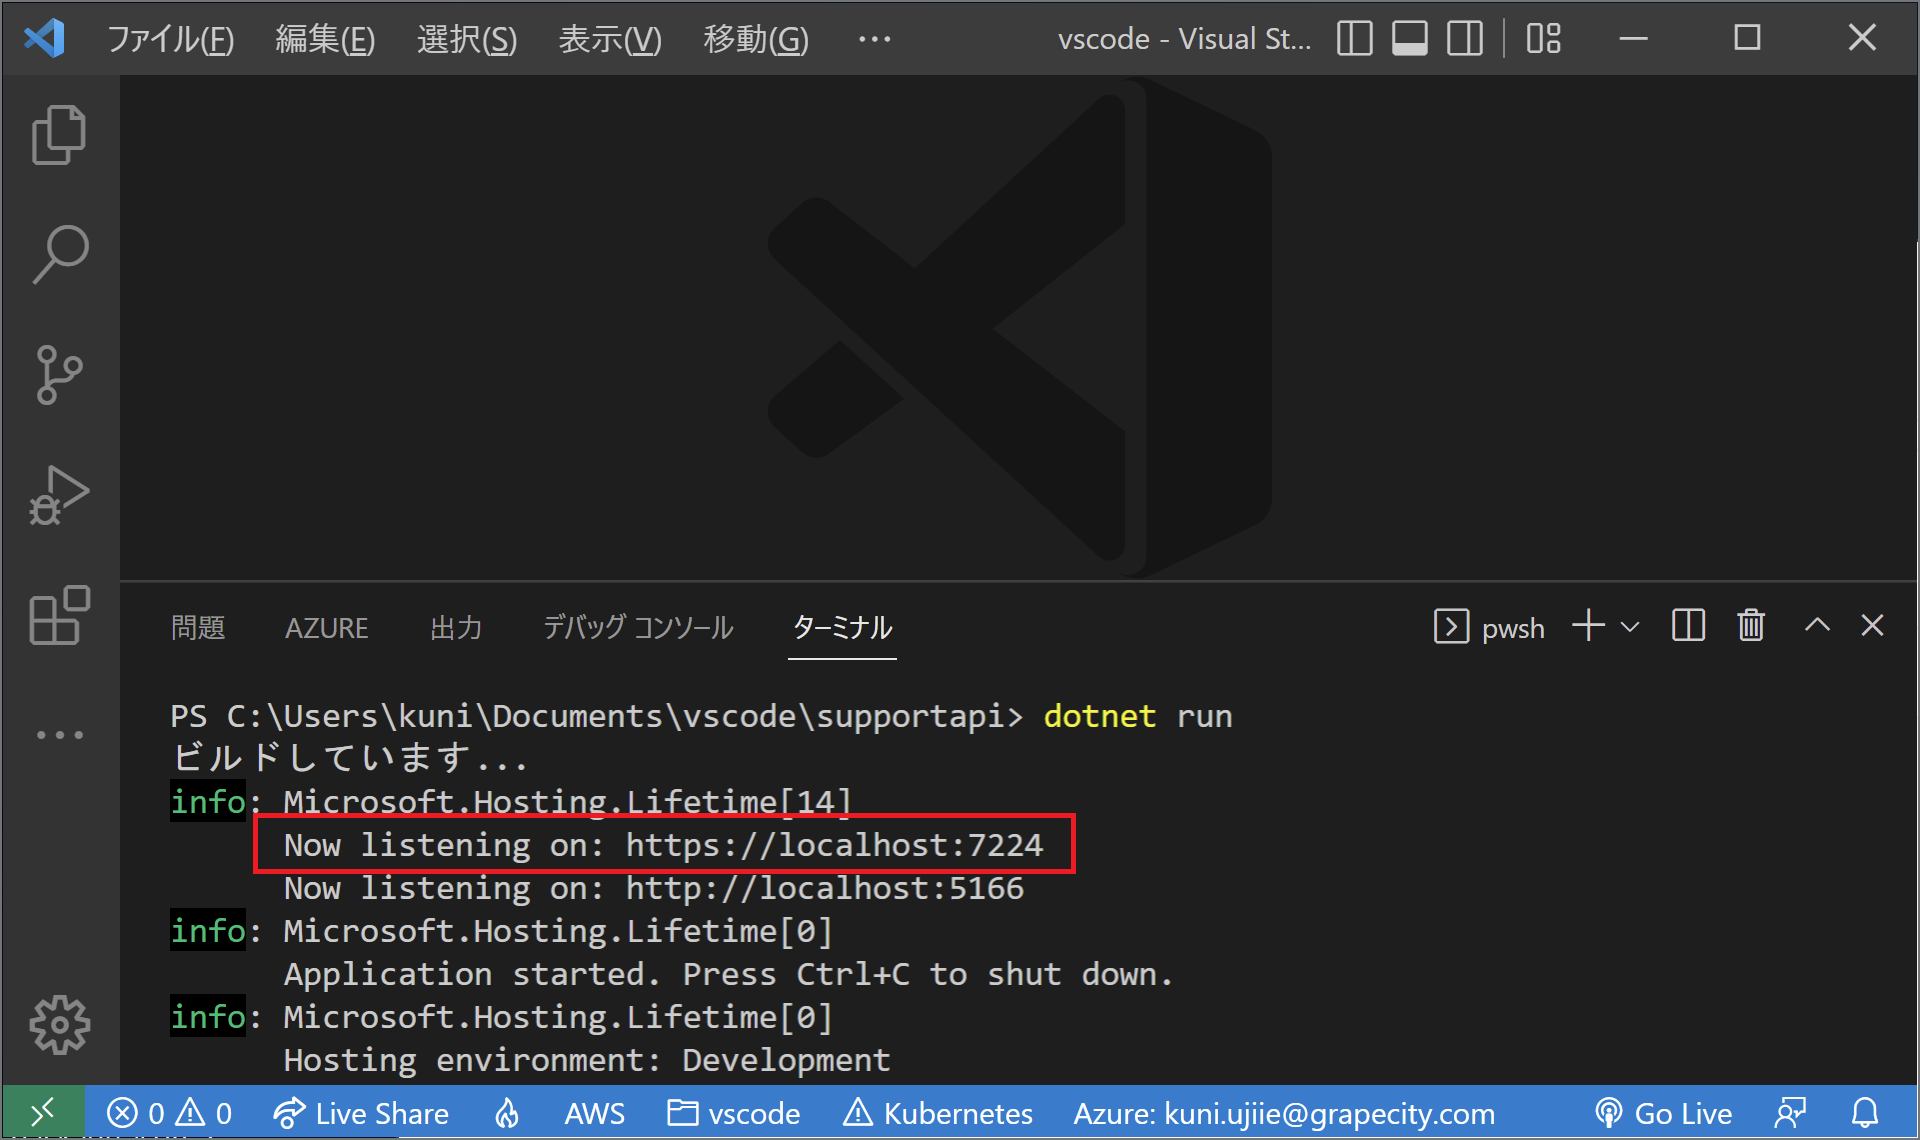Open the AWS status bar item
1920x1140 pixels.
594,1113
